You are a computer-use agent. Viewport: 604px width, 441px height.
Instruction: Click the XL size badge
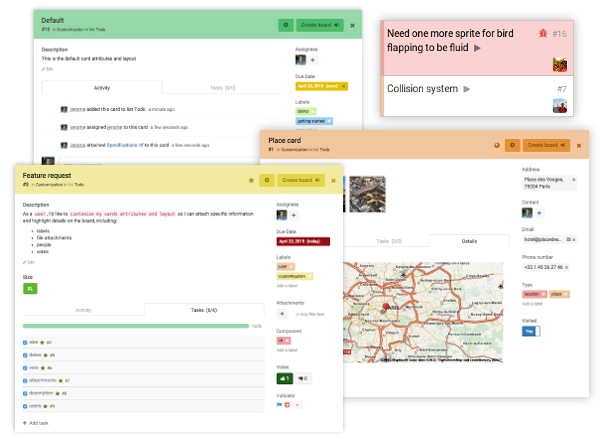(30, 288)
